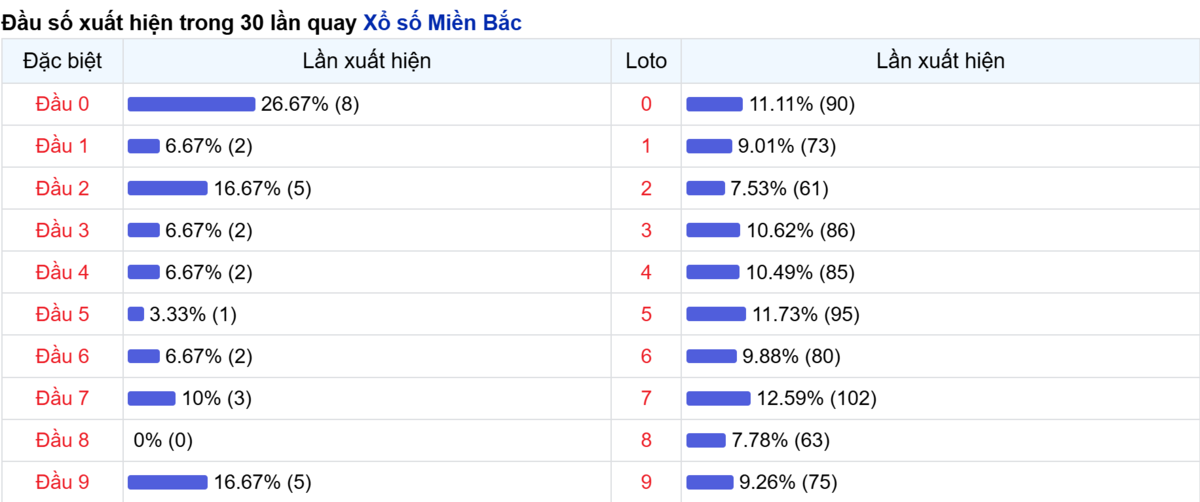
Task: Select Loto number 7
Action: point(646,398)
